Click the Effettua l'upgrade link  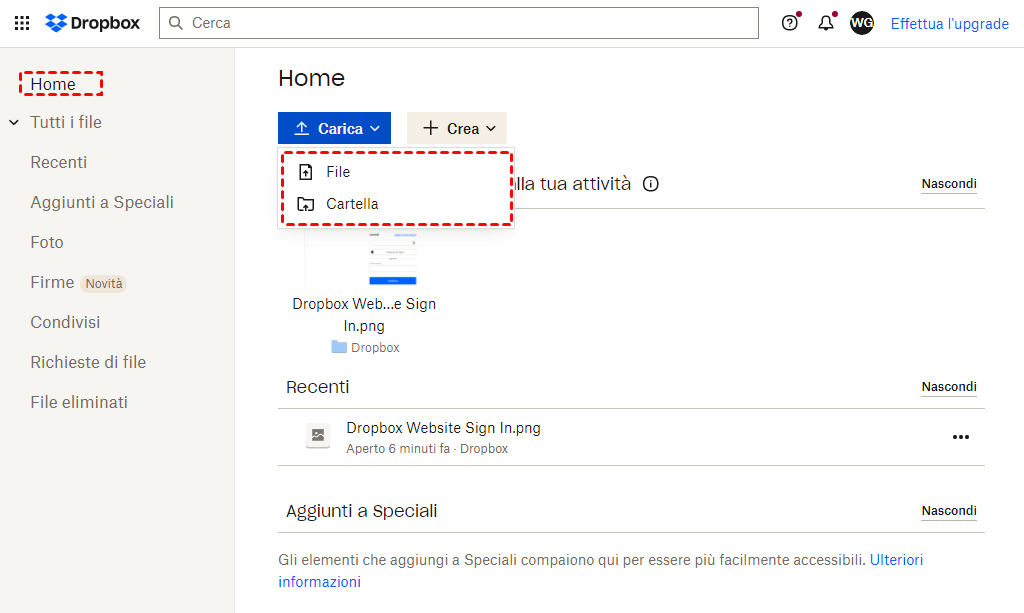coord(949,23)
